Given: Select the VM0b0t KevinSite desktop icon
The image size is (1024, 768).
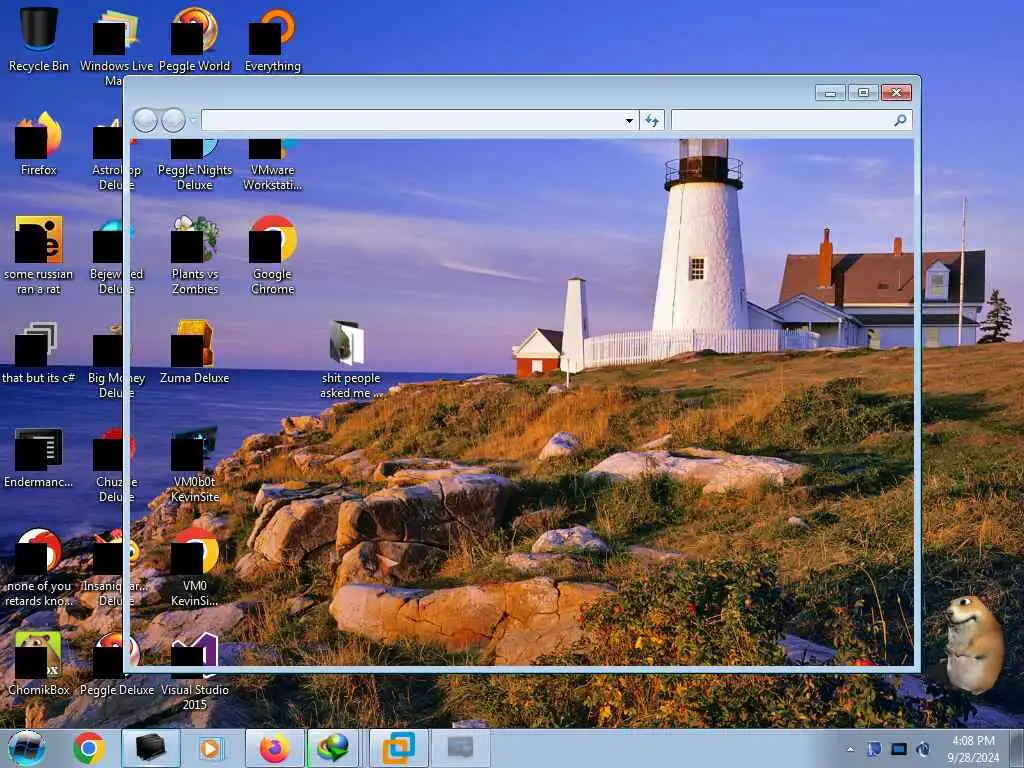Looking at the screenshot, I should click(x=195, y=464).
